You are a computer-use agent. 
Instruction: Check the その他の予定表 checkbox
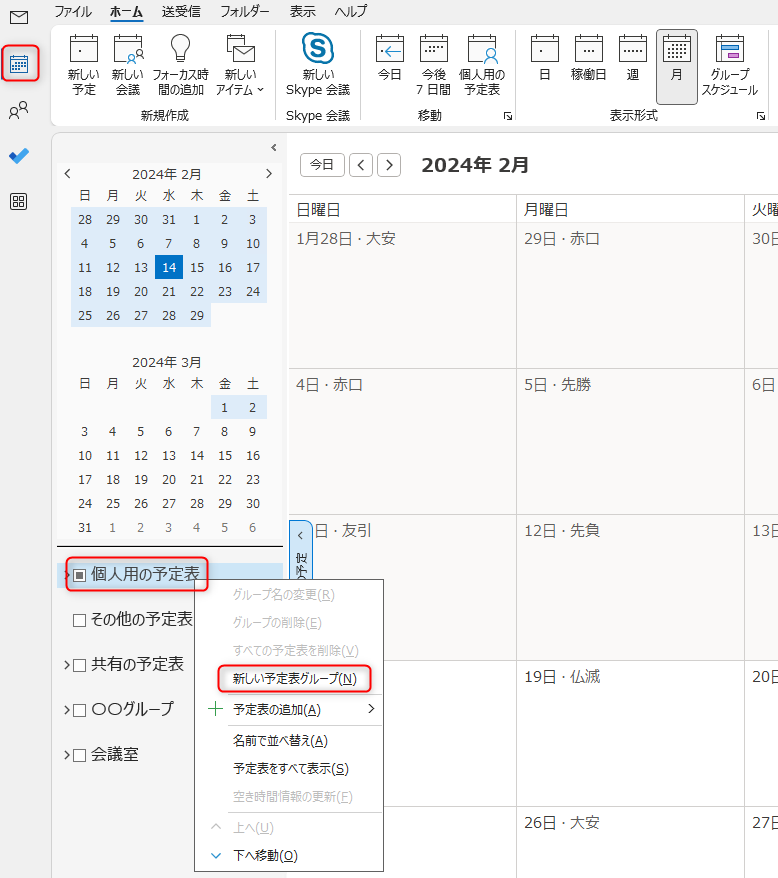click(x=80, y=620)
